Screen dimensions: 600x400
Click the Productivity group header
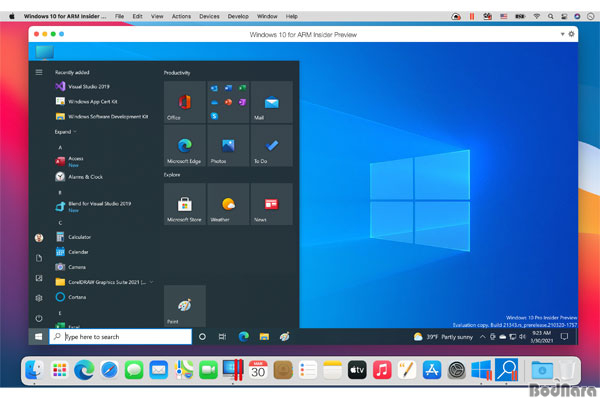point(177,73)
